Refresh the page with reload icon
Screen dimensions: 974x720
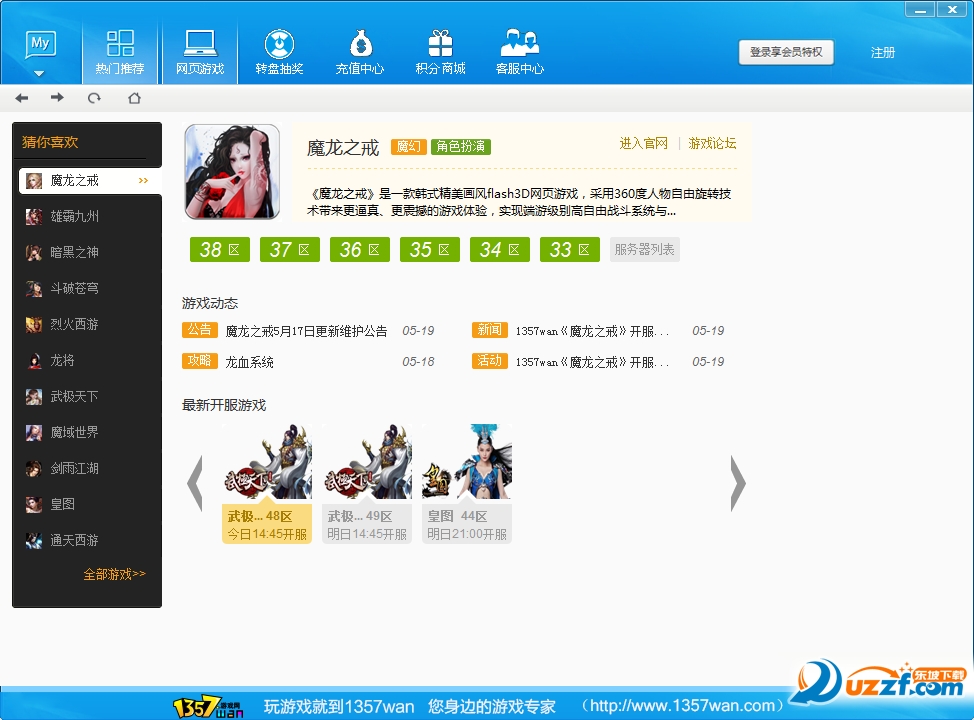click(94, 98)
